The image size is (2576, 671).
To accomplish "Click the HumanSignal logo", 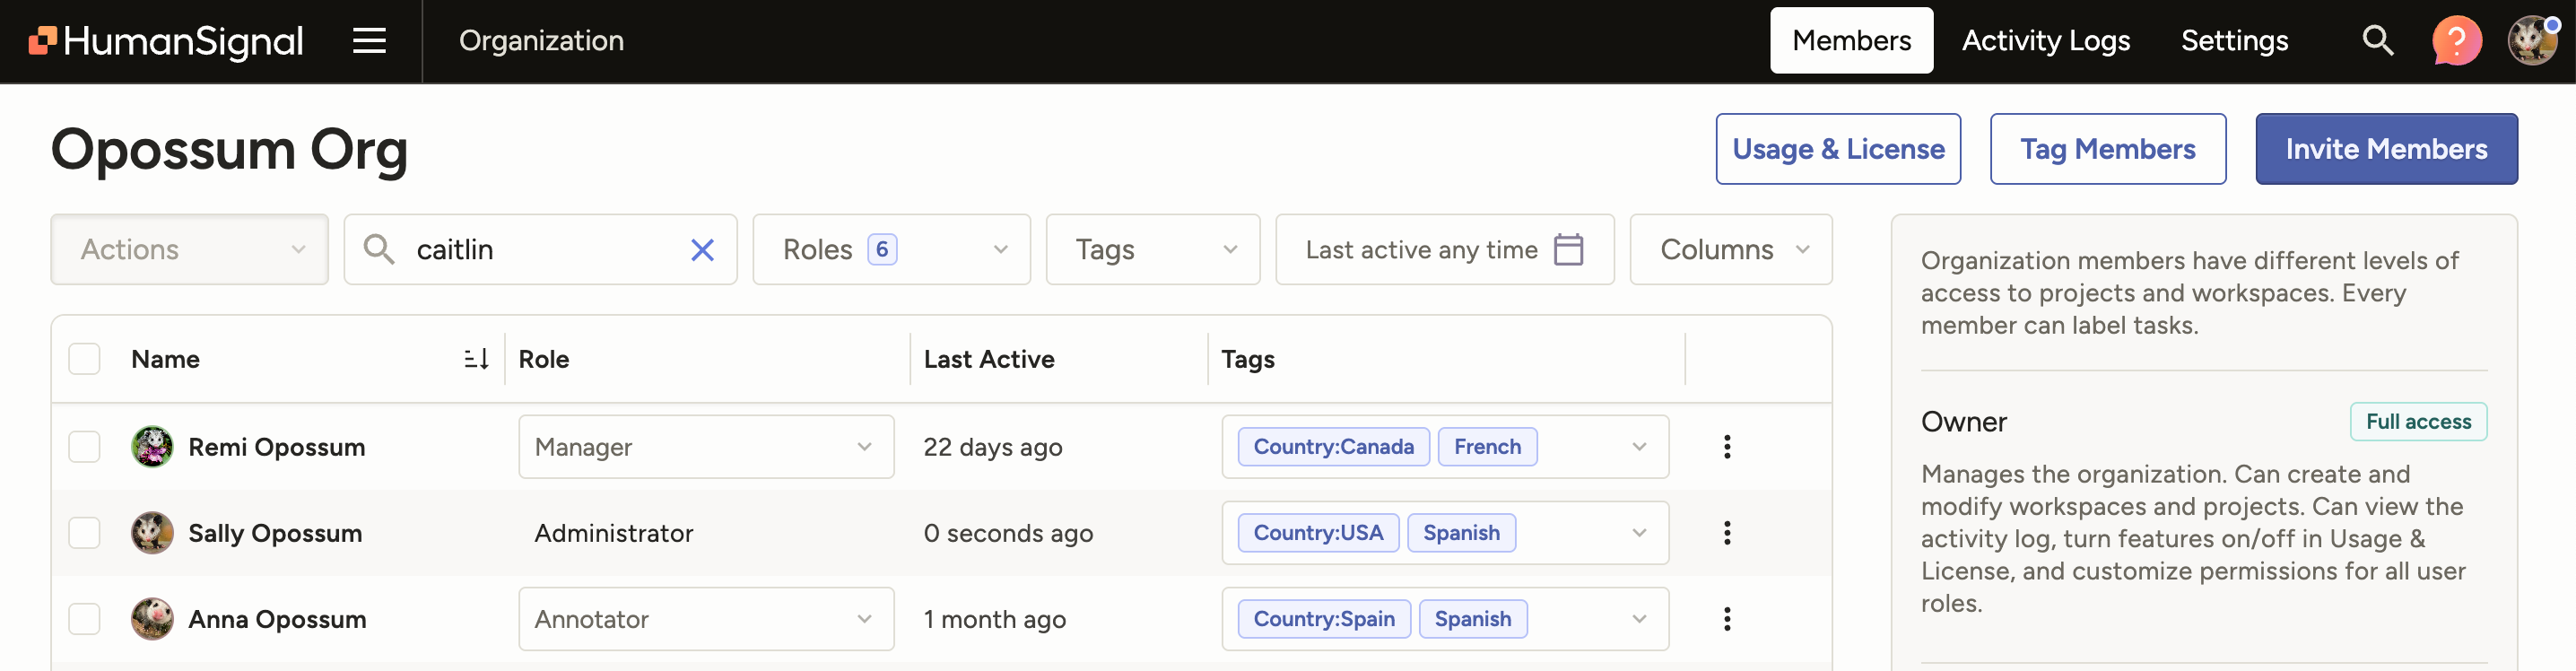I will [x=166, y=41].
